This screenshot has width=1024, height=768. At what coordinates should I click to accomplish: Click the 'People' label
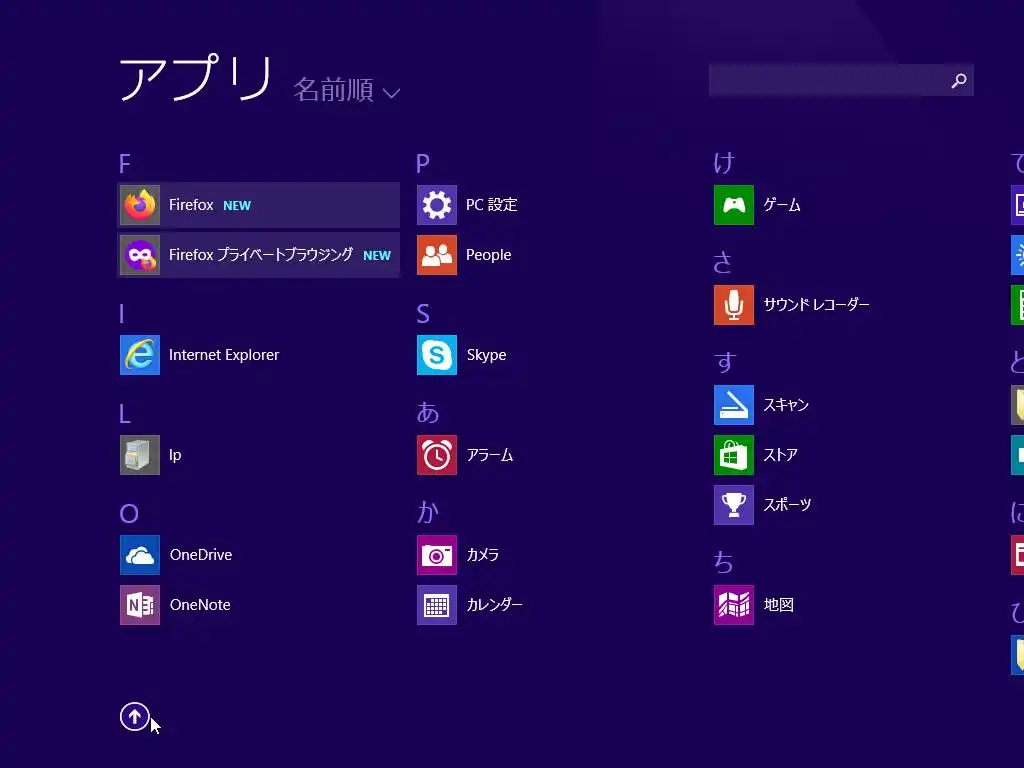point(488,255)
